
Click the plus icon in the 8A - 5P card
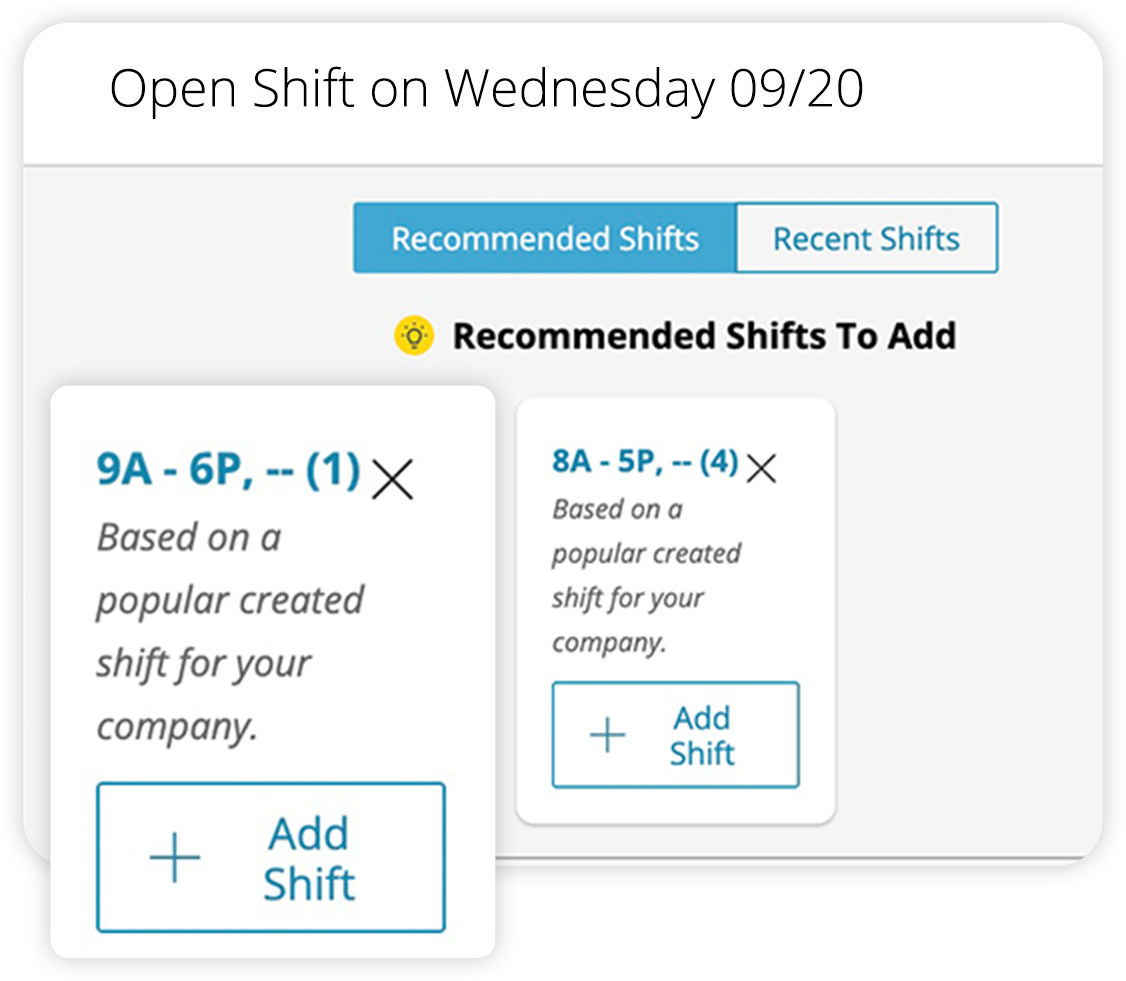[608, 735]
